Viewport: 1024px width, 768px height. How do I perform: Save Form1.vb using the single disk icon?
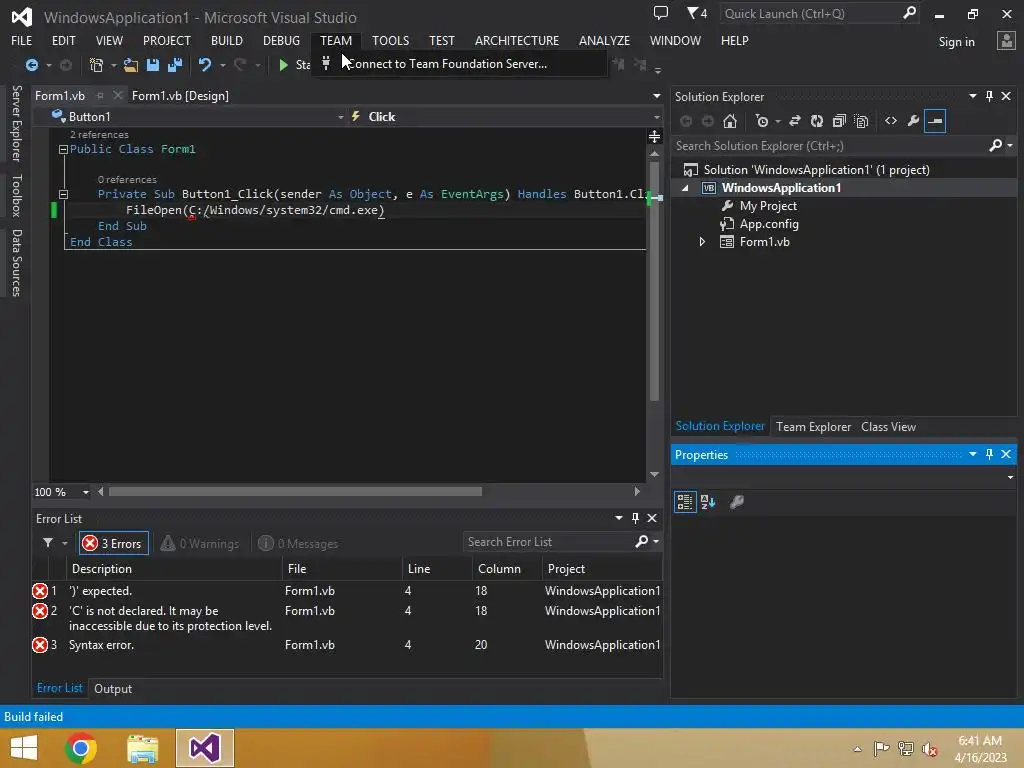[153, 65]
